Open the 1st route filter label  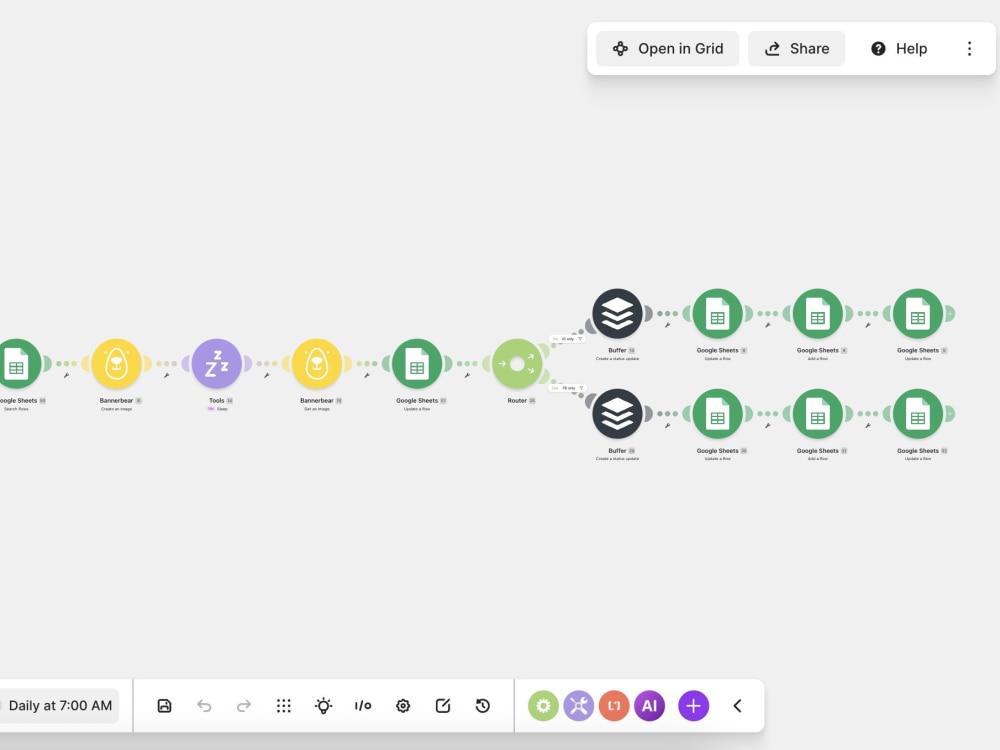[x=568, y=339]
